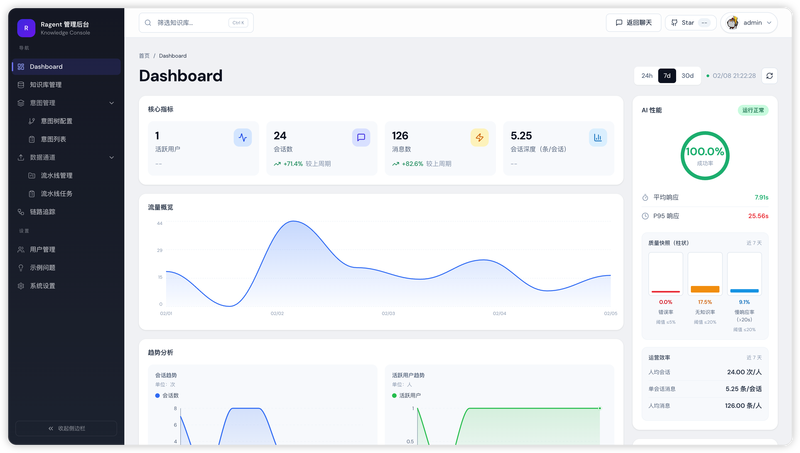Screen dimensions: 800x453
Task: Click the search magnifier icon
Action: (x=148, y=22)
